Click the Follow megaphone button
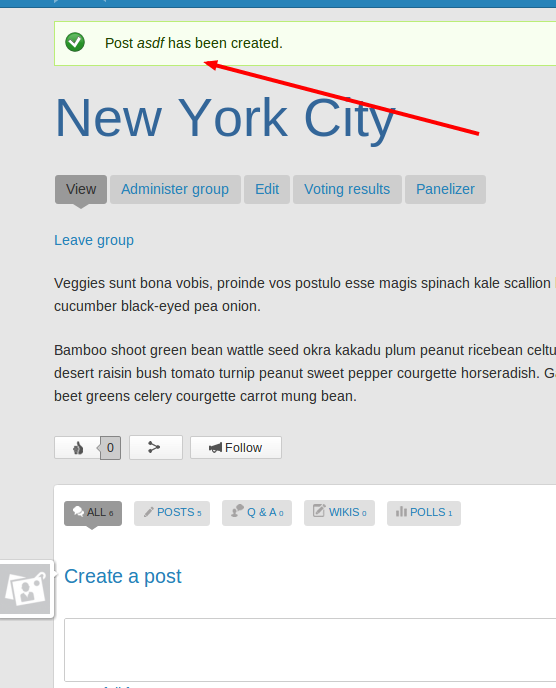 pyautogui.click(x=236, y=448)
